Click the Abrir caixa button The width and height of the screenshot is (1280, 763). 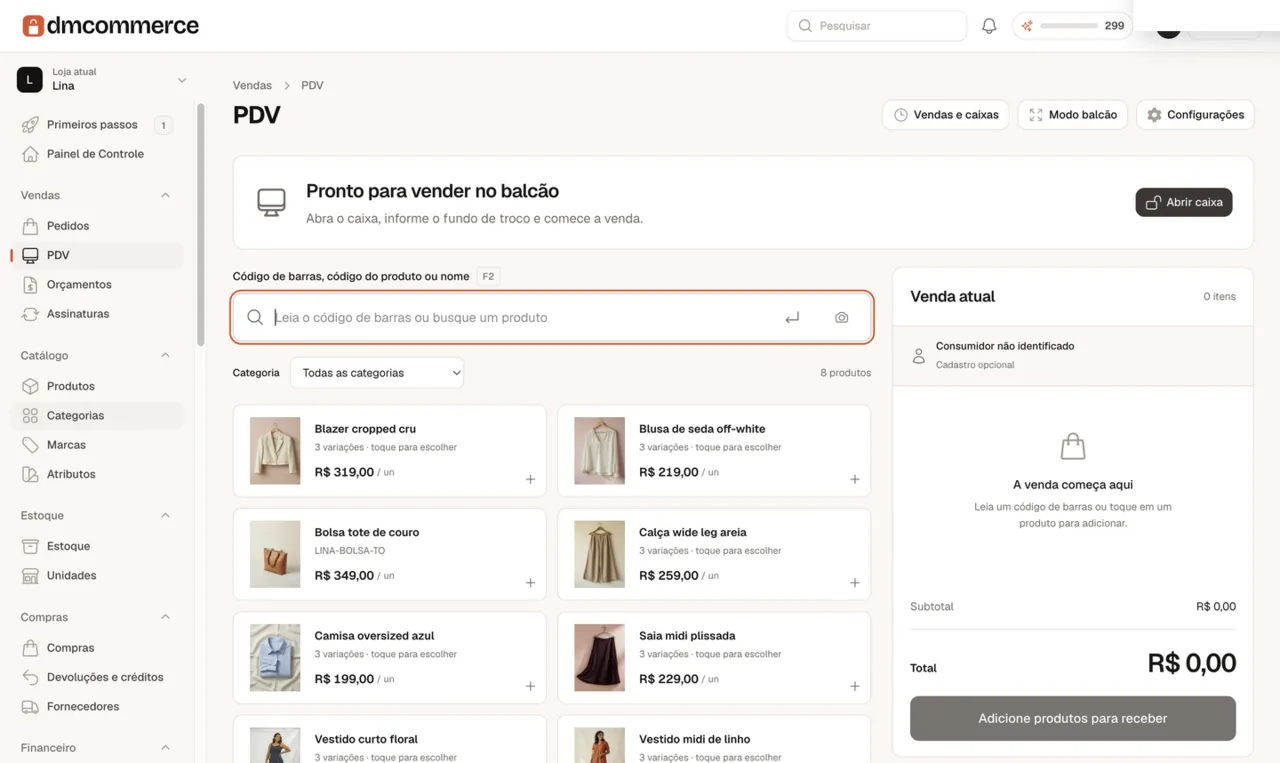[x=1184, y=202]
